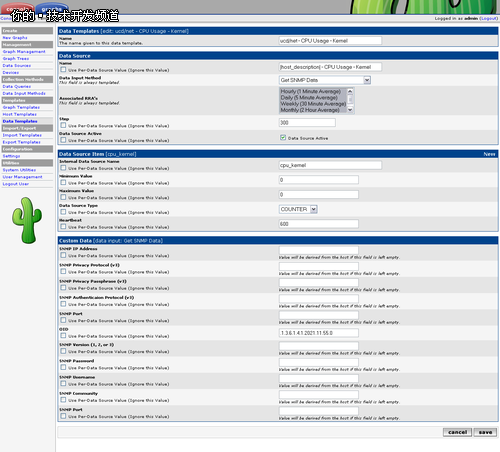500x452 pixels.
Task: Open the Data Input Method dropdown
Action: tap(325, 80)
